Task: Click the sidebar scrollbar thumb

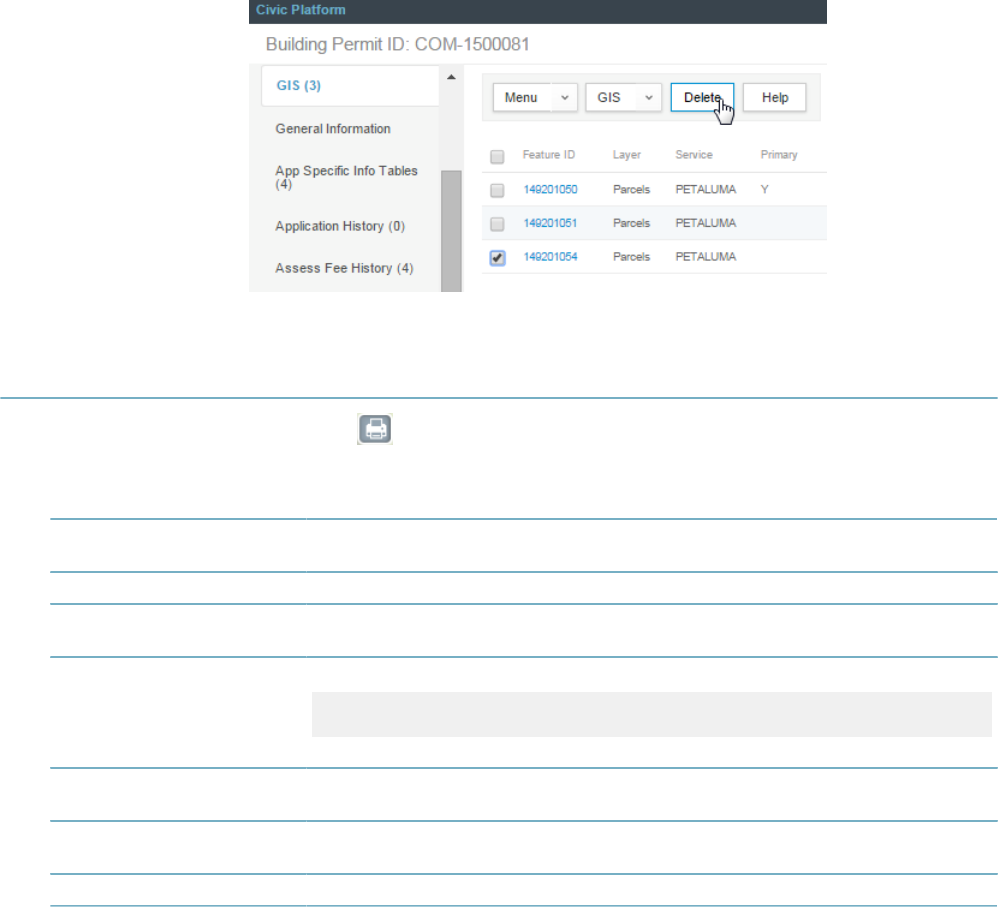Action: coord(451,231)
